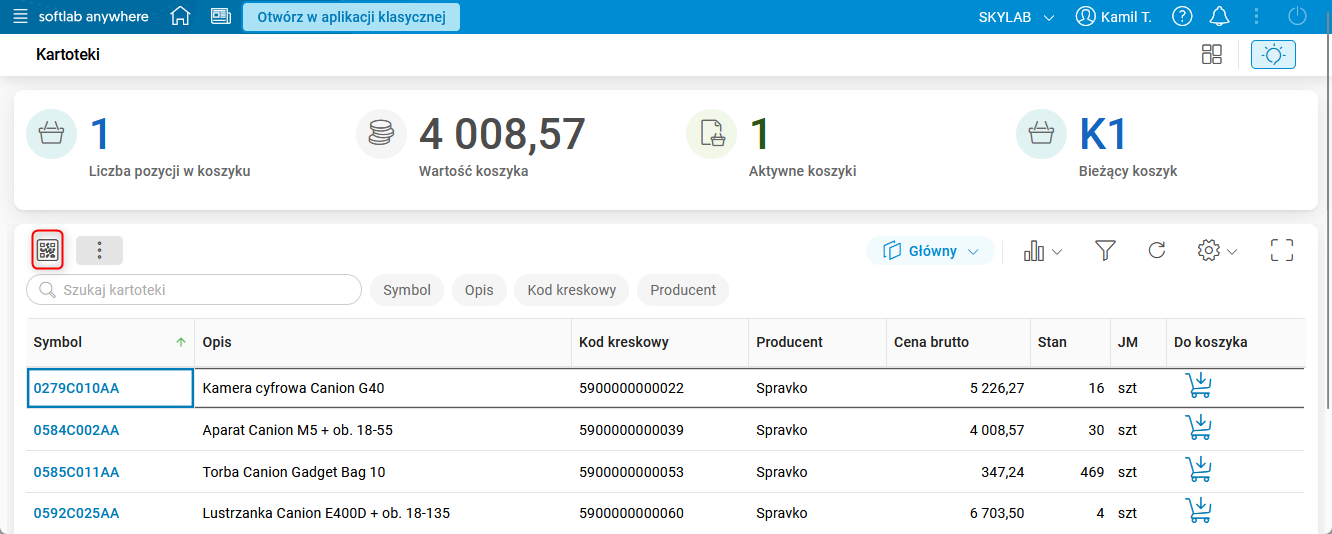This screenshot has width=1332, height=534.
Task: Click basket icon for 'Liczba pozycji w koszyku'
Action: [x=51, y=134]
